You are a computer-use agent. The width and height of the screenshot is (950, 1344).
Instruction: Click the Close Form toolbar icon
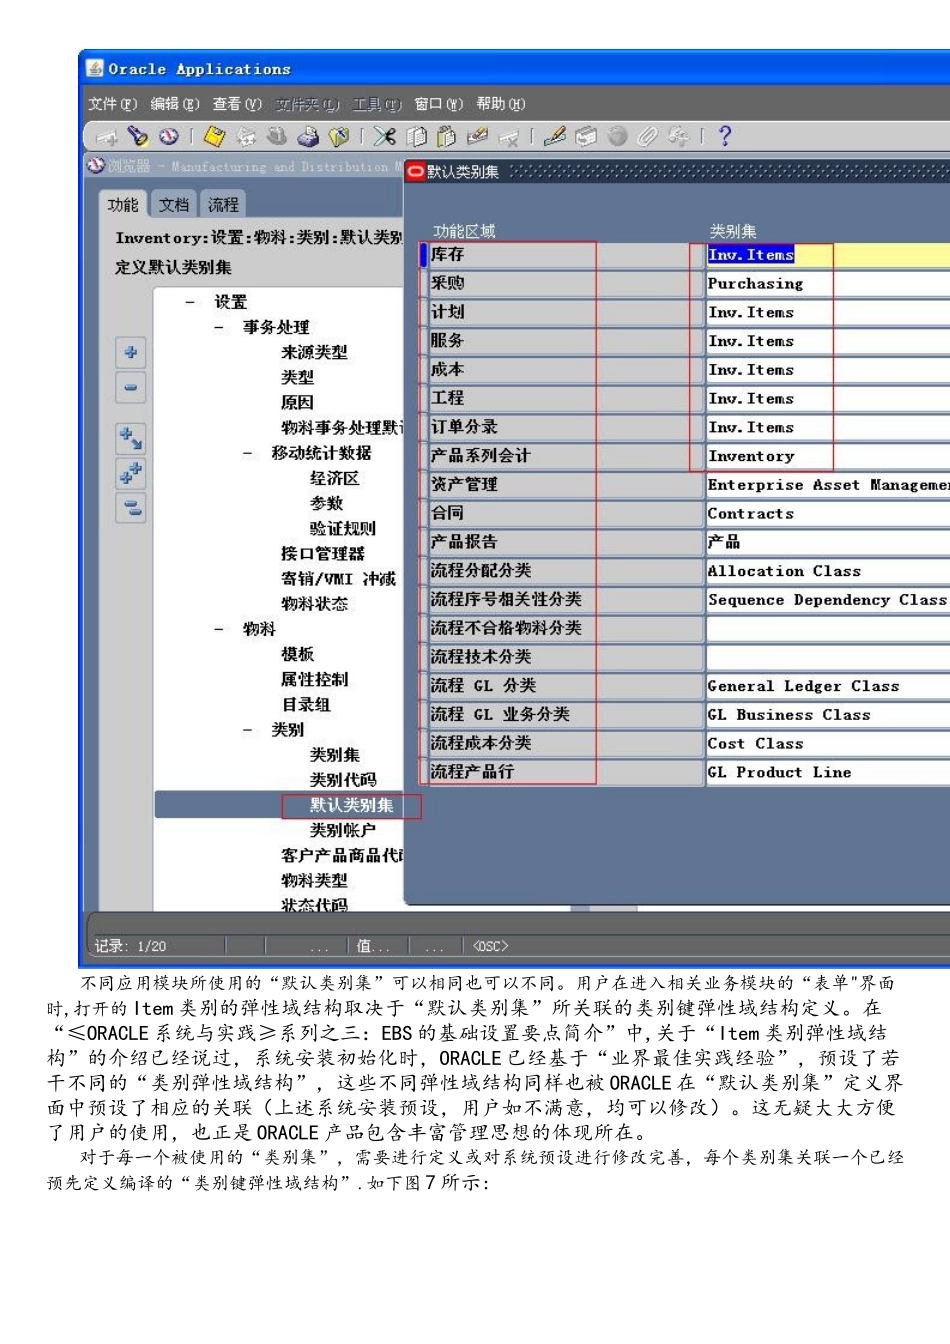[339, 137]
